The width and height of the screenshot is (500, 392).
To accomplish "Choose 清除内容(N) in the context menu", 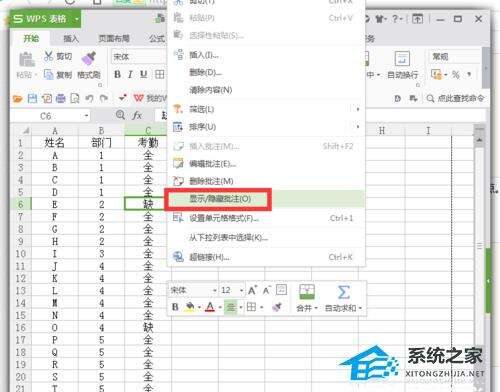I will click(x=266, y=90).
